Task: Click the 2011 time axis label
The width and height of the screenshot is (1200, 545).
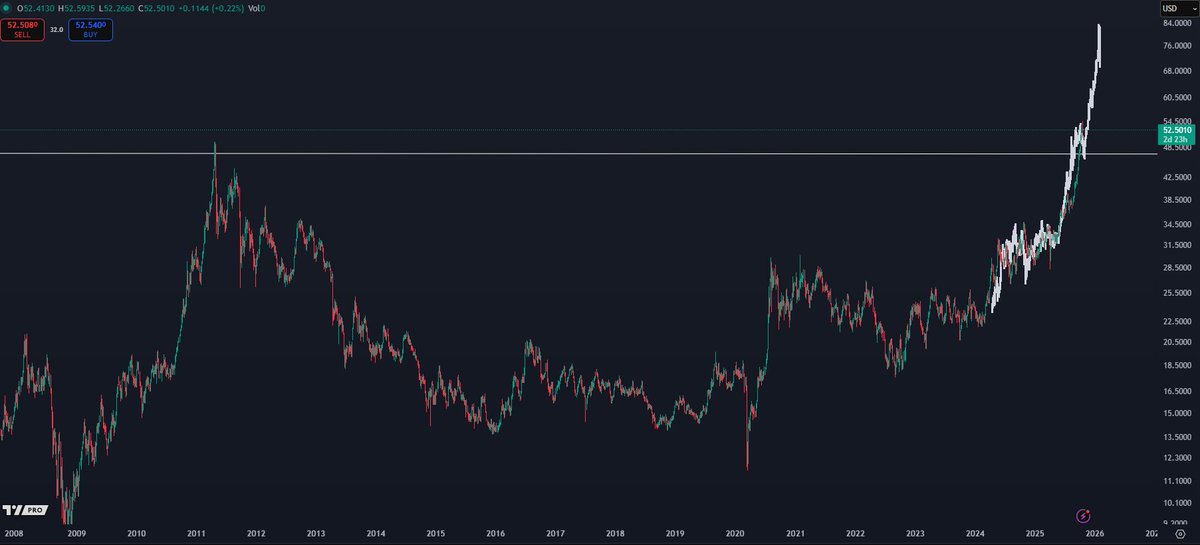Action: [x=196, y=535]
